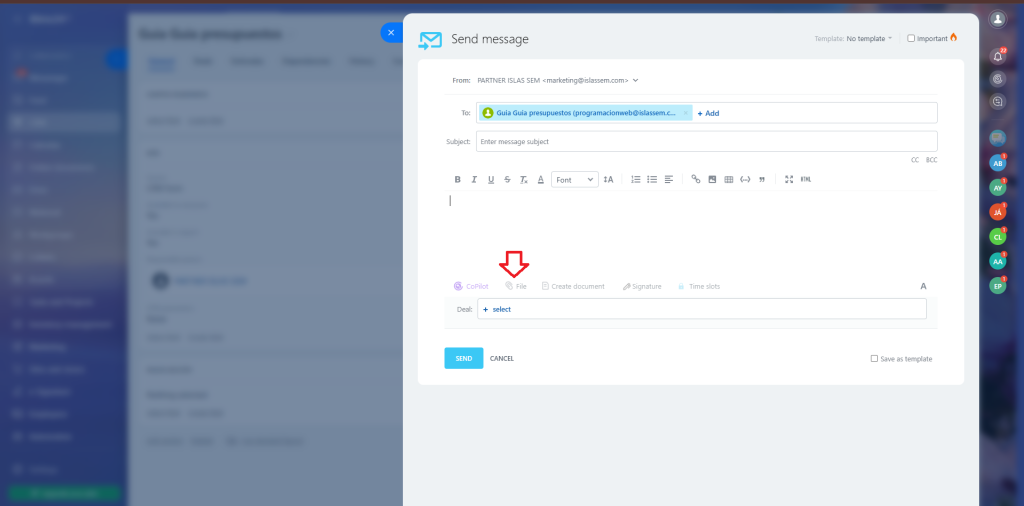Viewport: 1024px width, 506px height.
Task: Switch editor to HTML source mode
Action: click(x=806, y=179)
